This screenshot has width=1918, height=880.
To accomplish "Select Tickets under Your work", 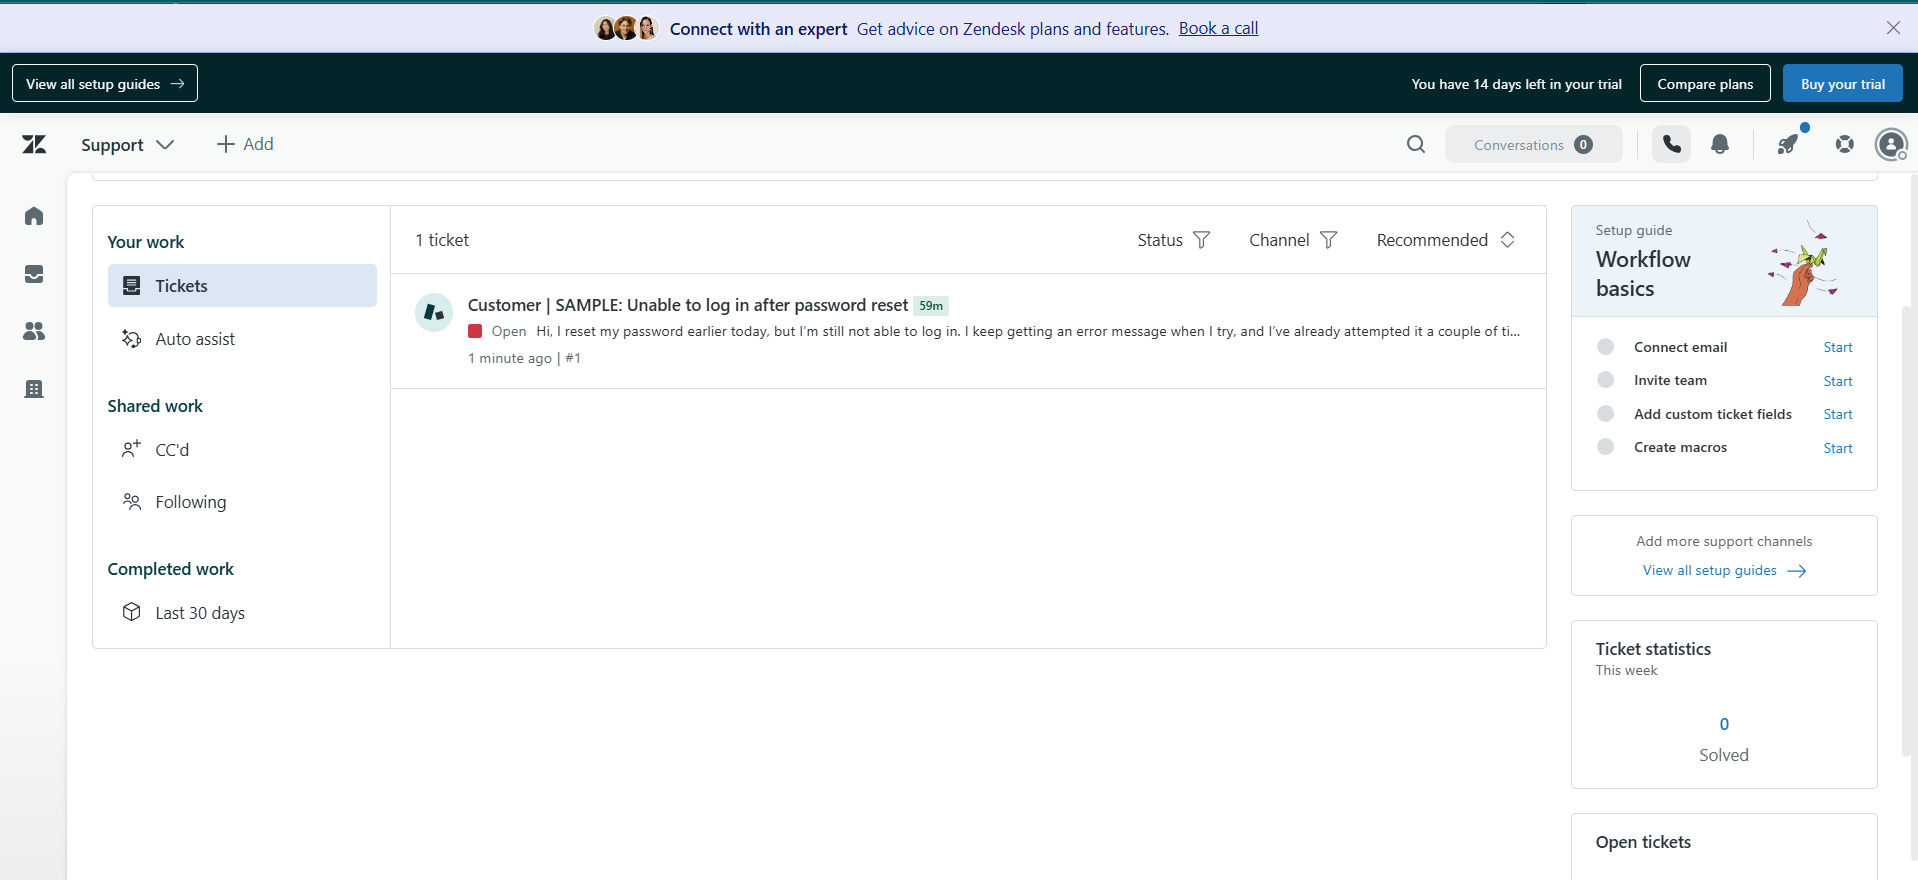I will click(x=242, y=286).
